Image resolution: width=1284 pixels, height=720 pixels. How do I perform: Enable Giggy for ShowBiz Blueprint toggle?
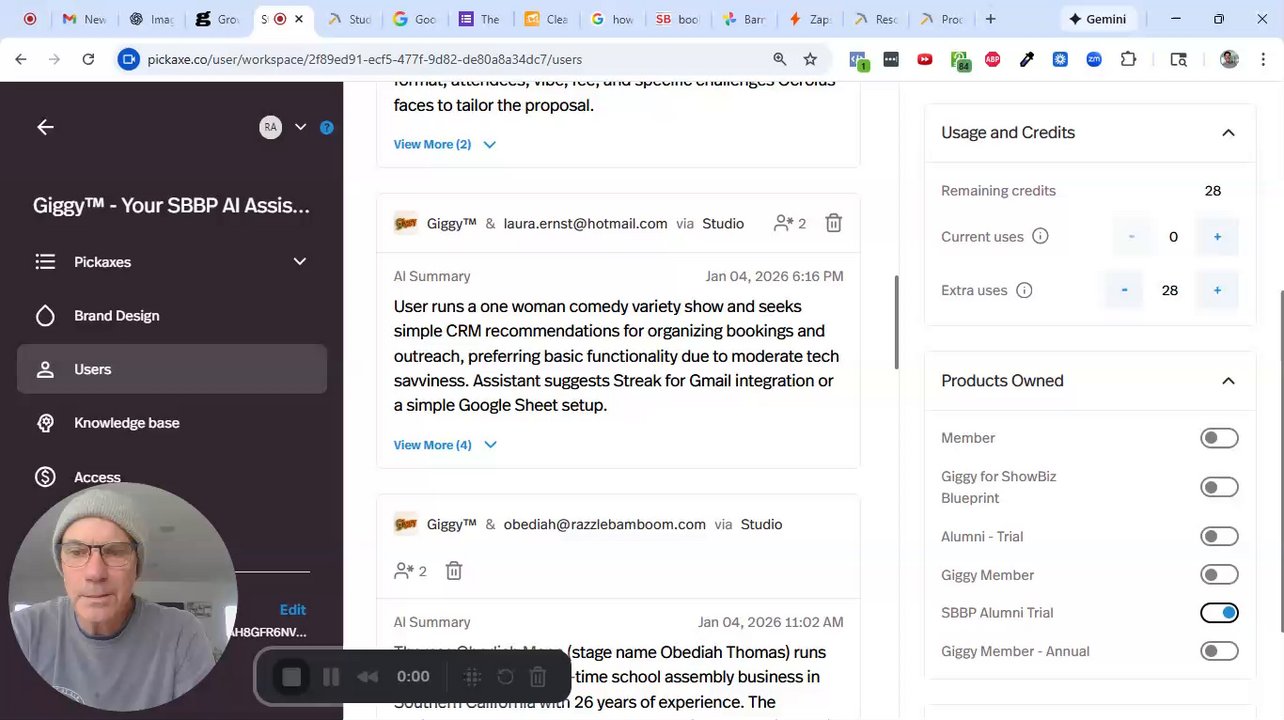click(x=1219, y=487)
